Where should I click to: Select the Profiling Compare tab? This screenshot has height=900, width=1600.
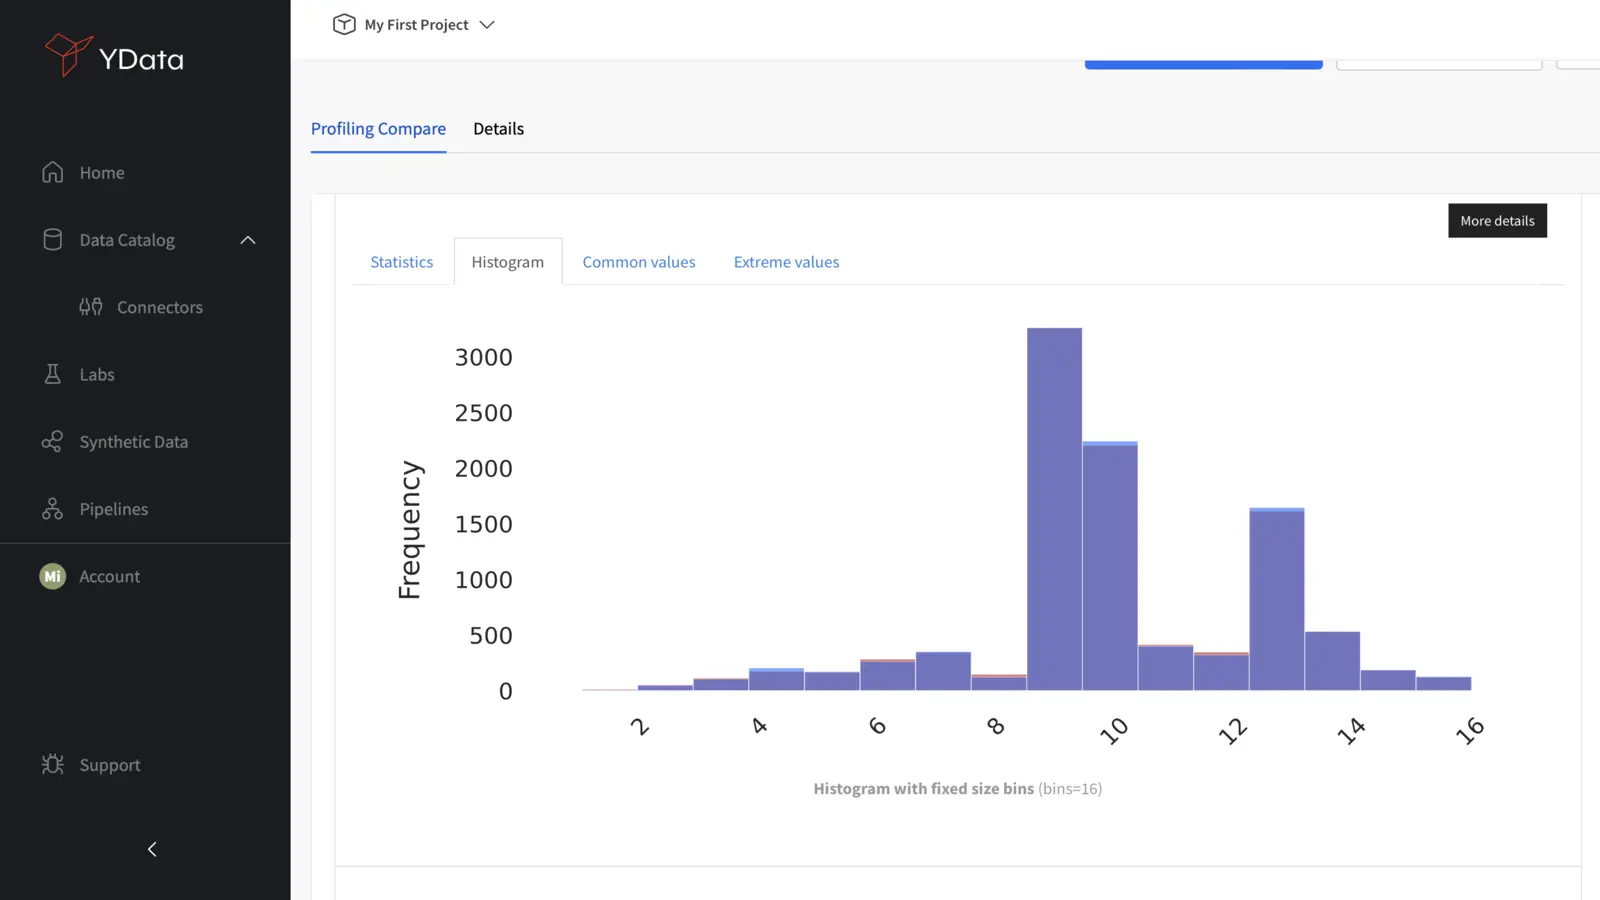point(378,129)
